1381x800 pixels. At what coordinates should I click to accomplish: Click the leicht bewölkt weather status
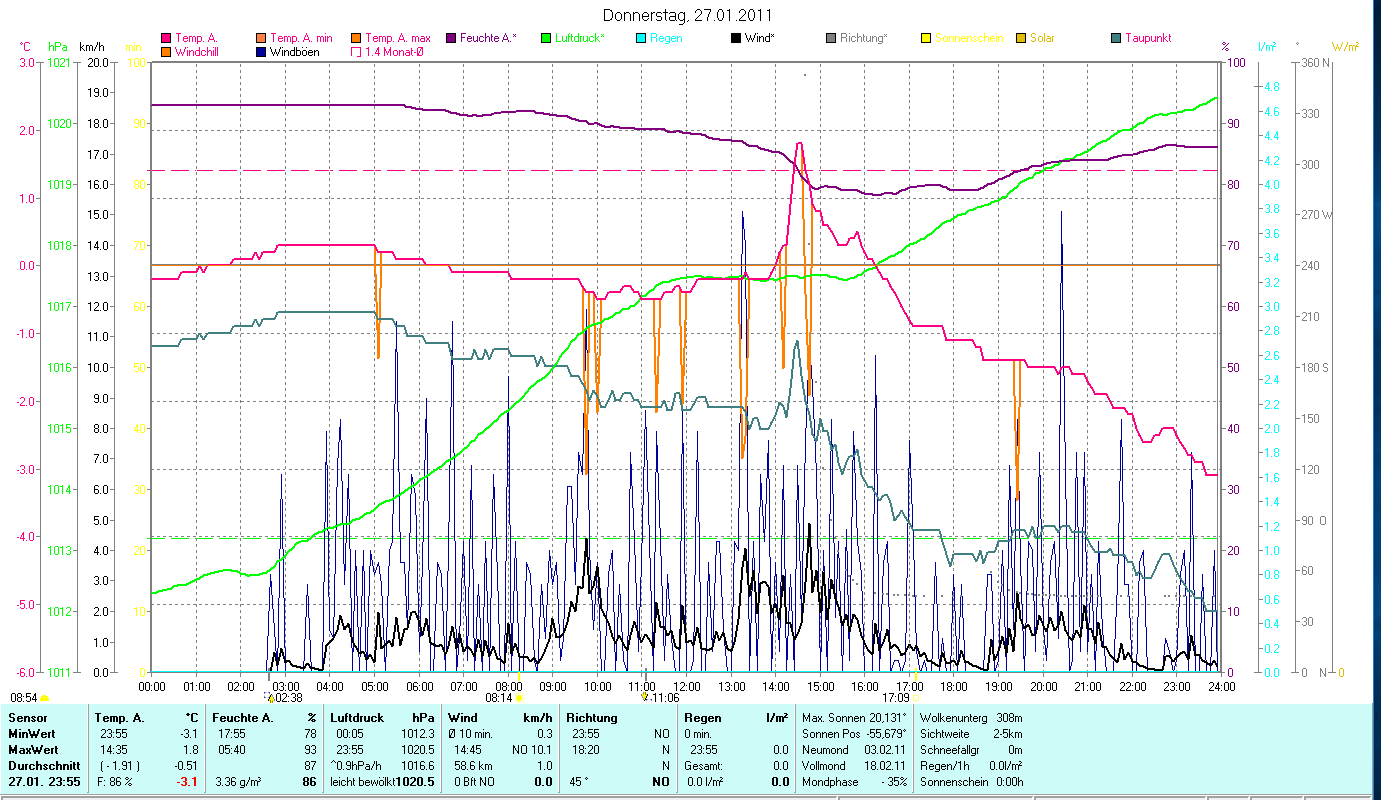(363, 781)
